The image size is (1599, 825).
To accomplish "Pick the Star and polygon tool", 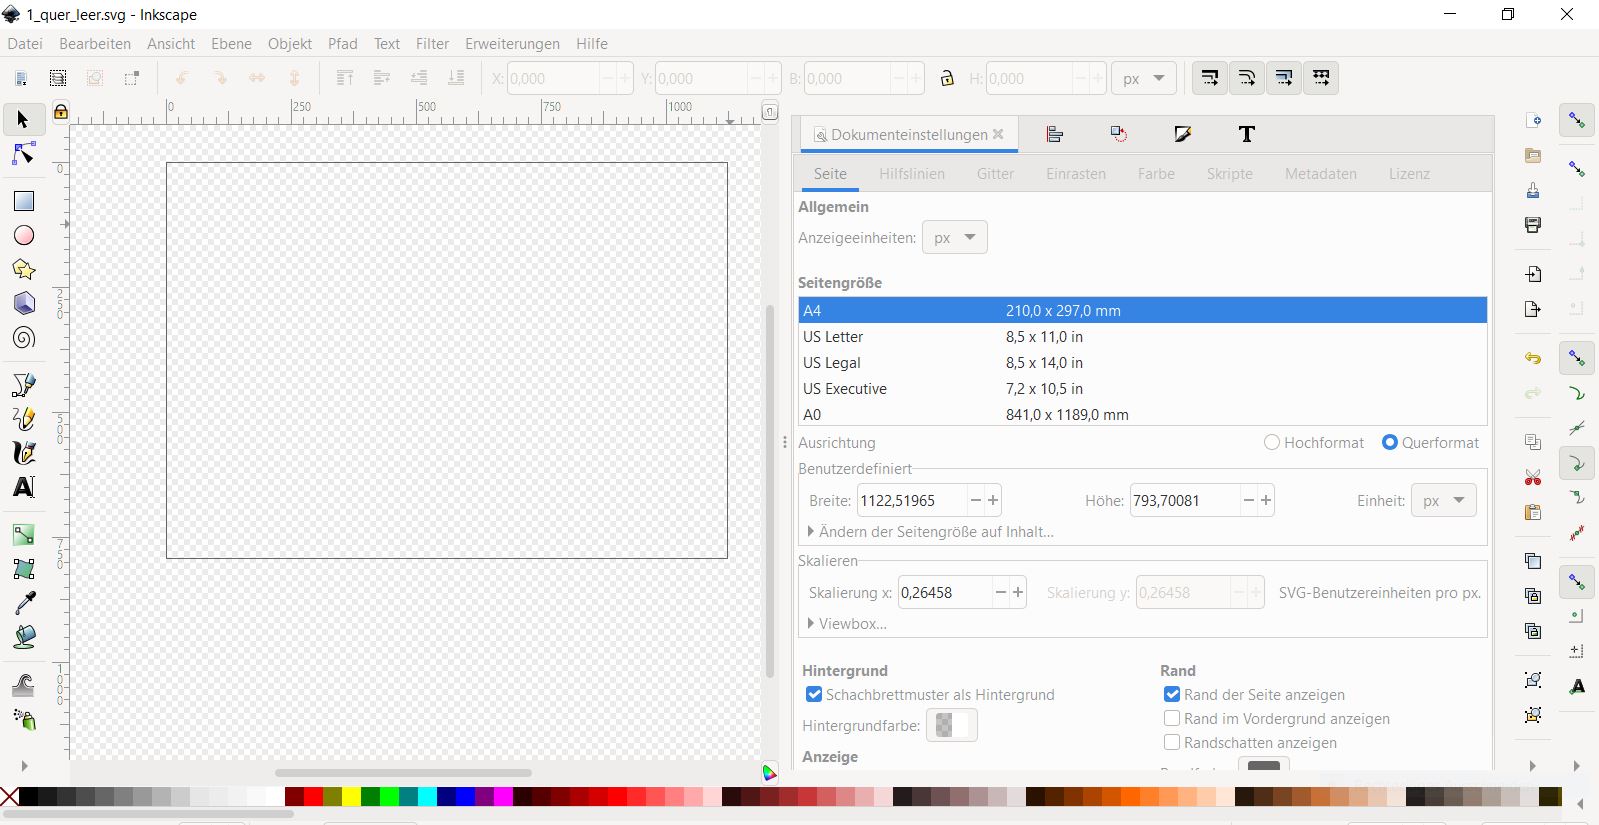I will (24, 269).
